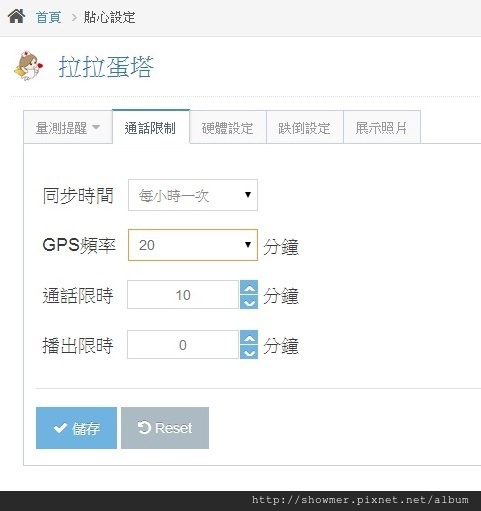481x511 pixels.
Task: Increase 播出限時 with up arrow
Action: pyautogui.click(x=249, y=337)
